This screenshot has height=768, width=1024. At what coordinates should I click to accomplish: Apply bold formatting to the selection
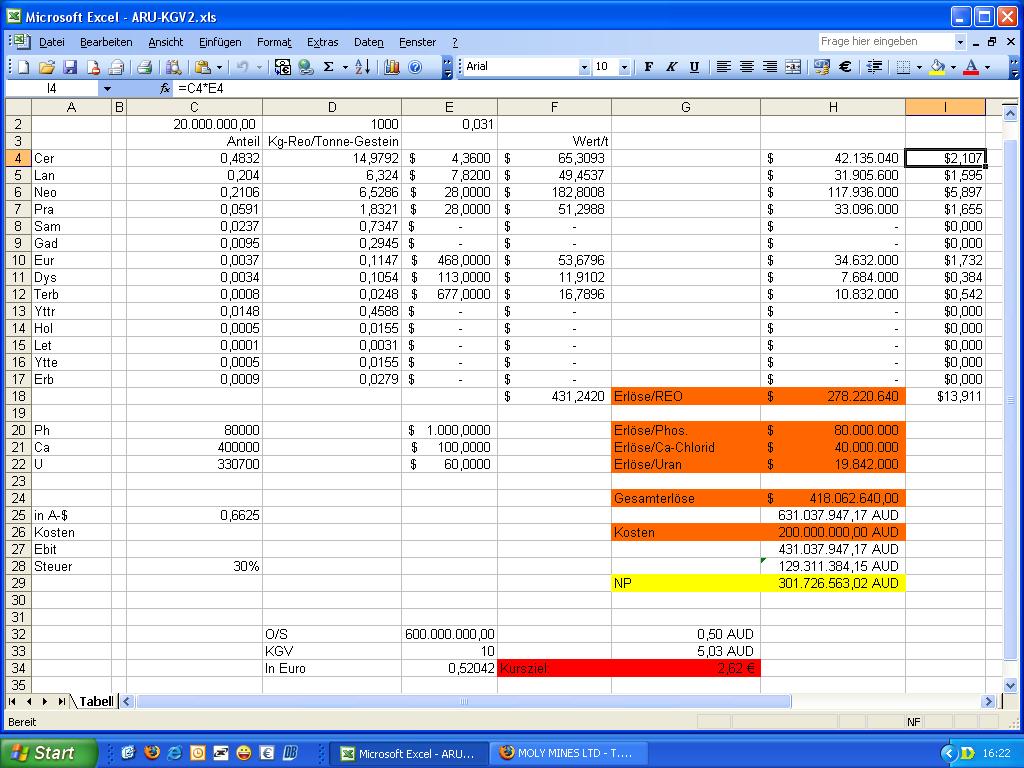click(648, 68)
